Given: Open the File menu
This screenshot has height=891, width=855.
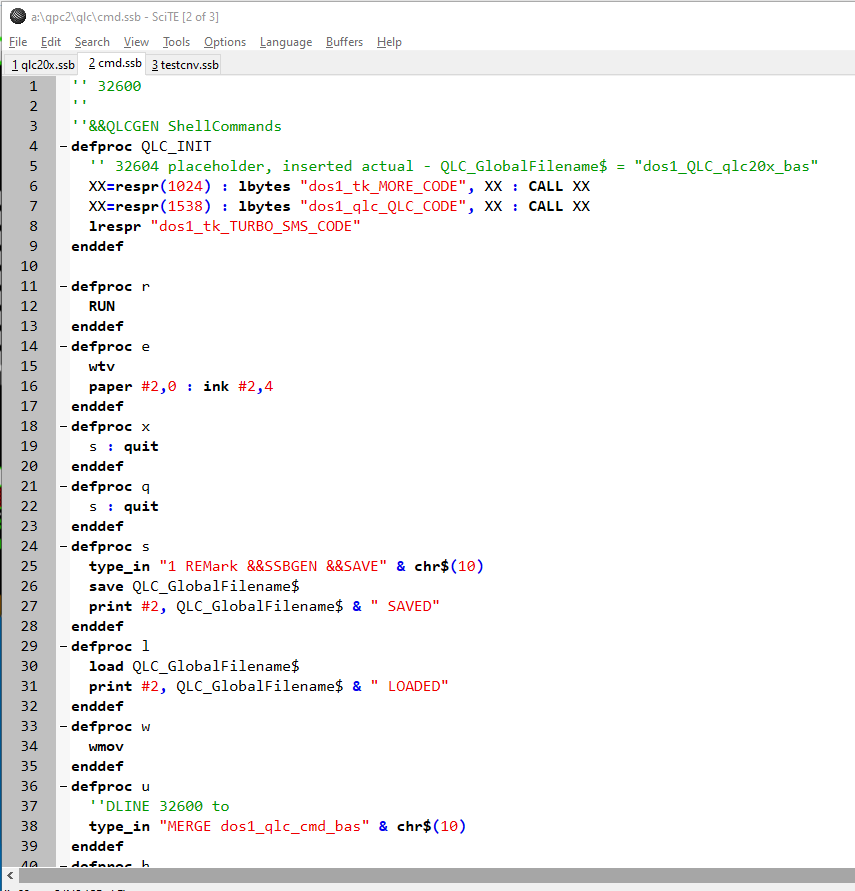Looking at the screenshot, I should pyautogui.click(x=18, y=42).
